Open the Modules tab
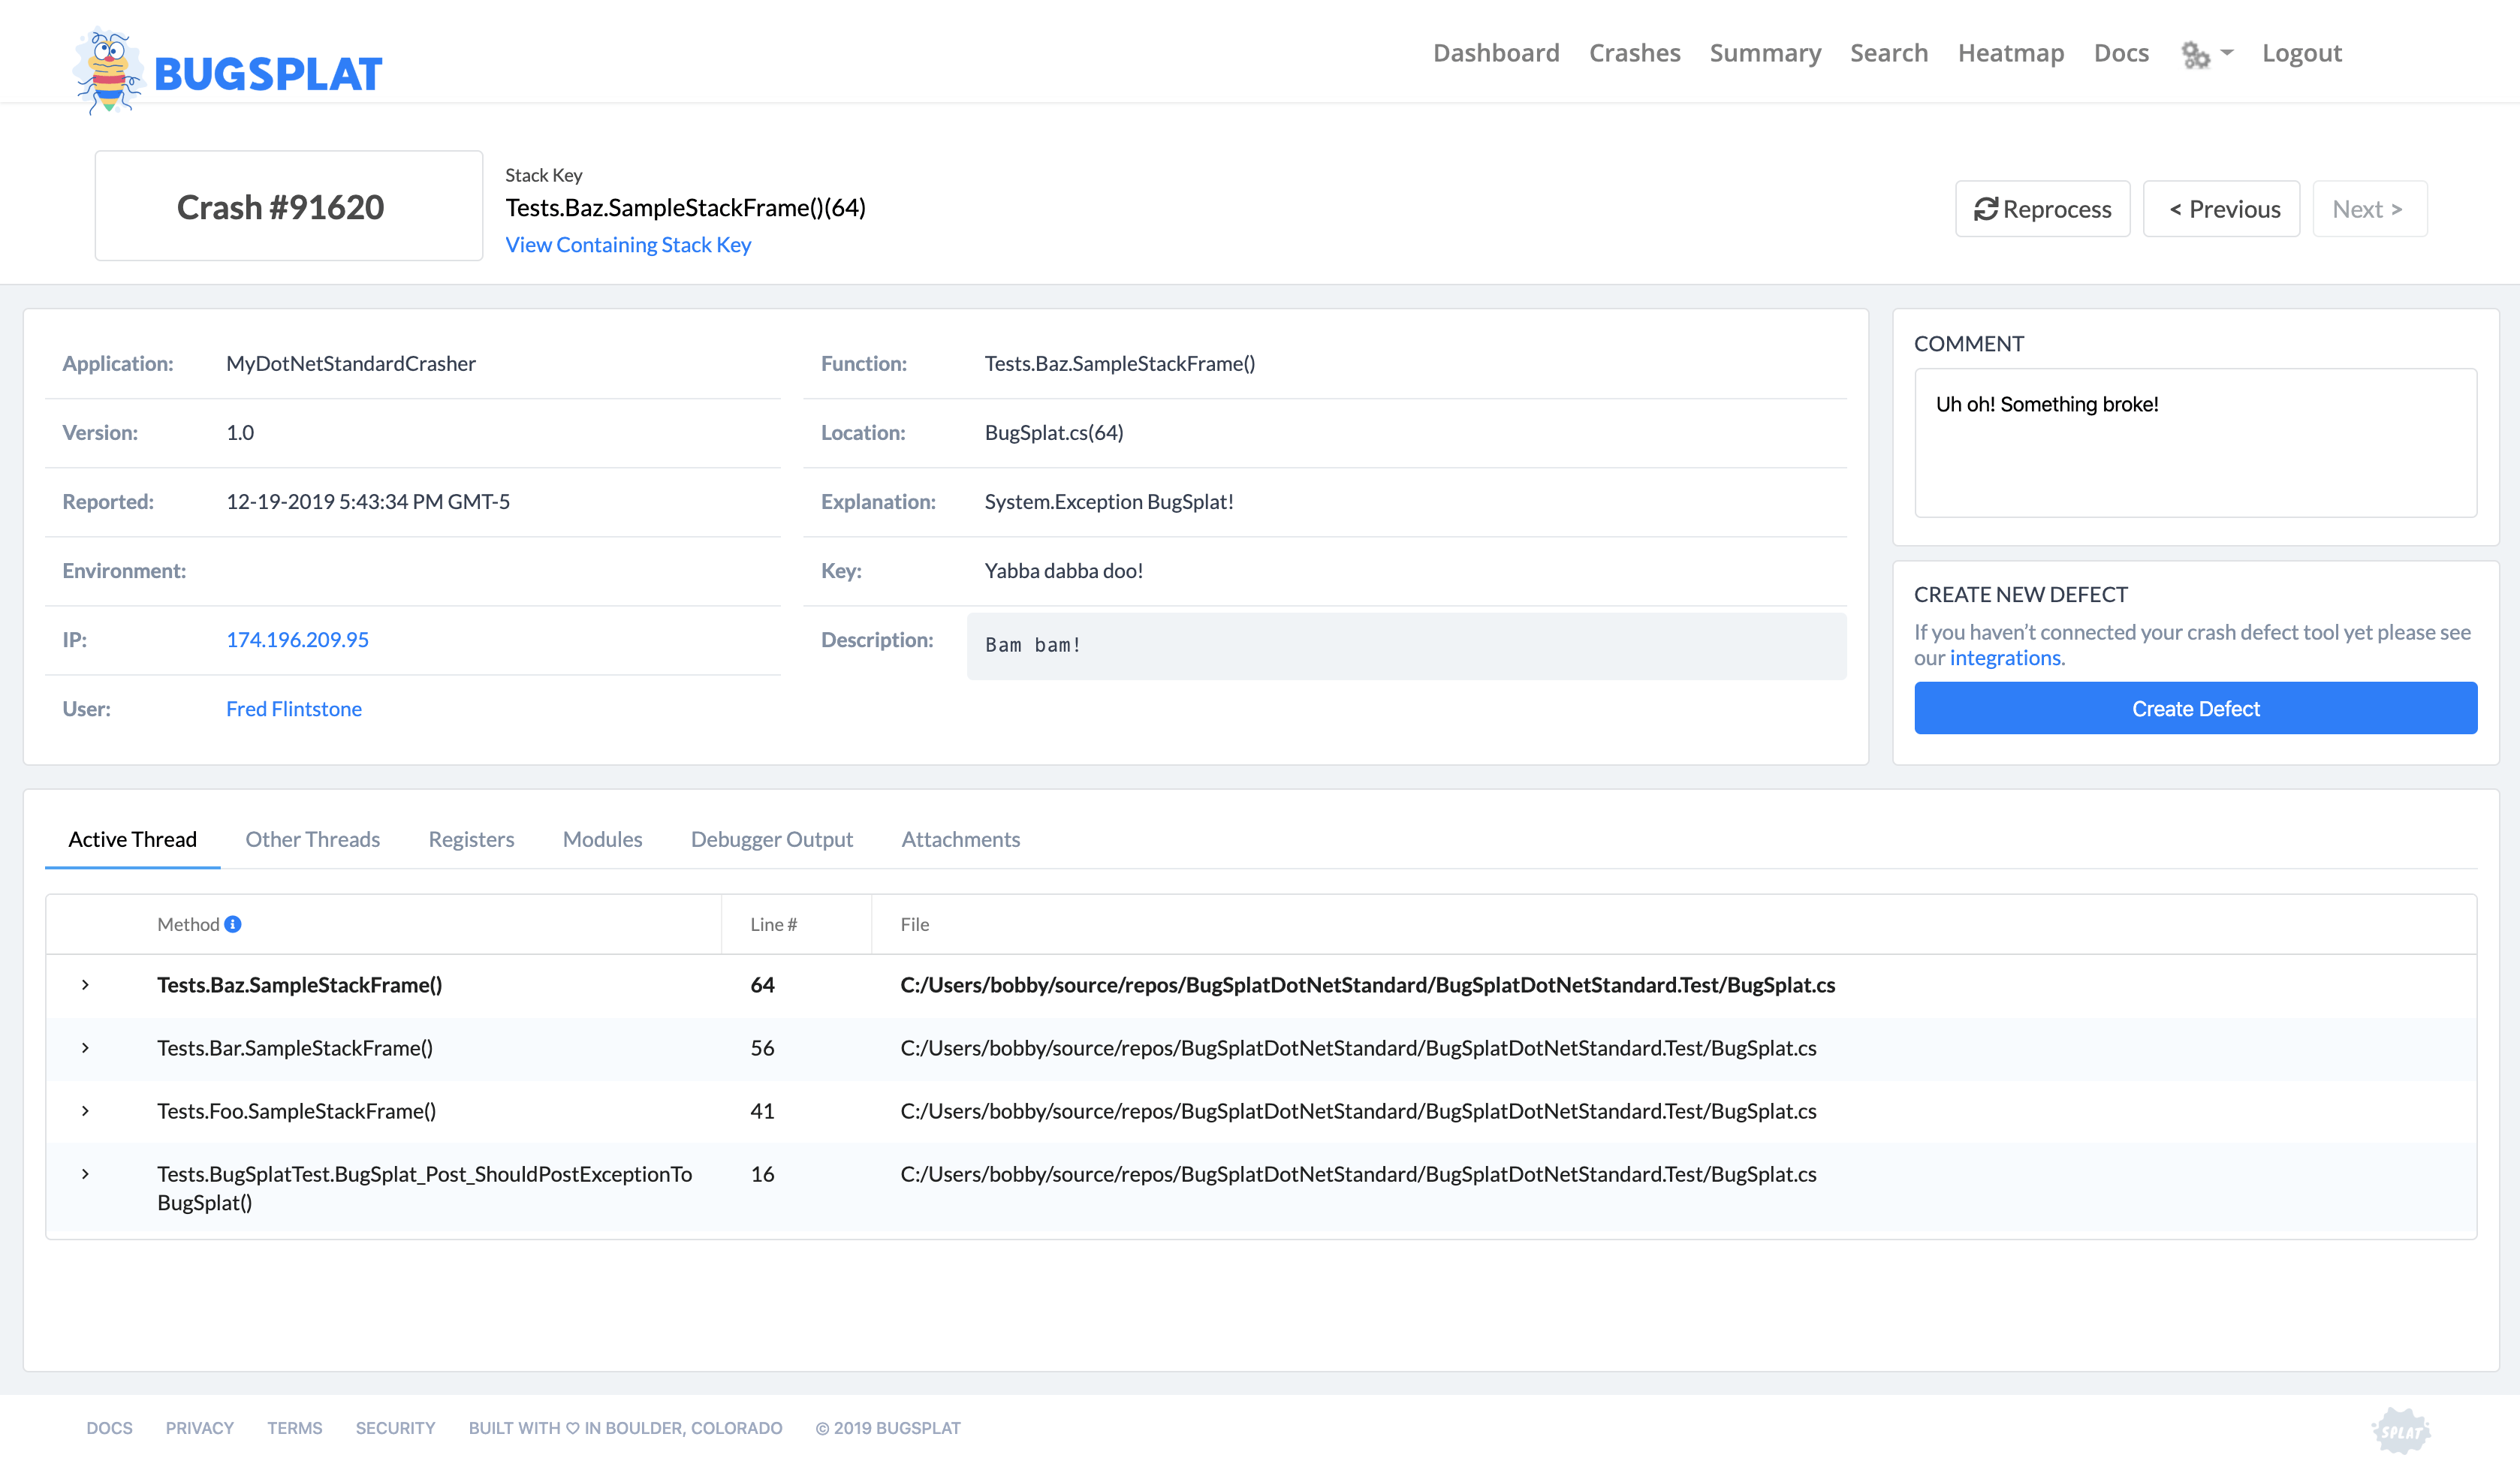The height and width of the screenshot is (1458, 2520). tap(602, 839)
